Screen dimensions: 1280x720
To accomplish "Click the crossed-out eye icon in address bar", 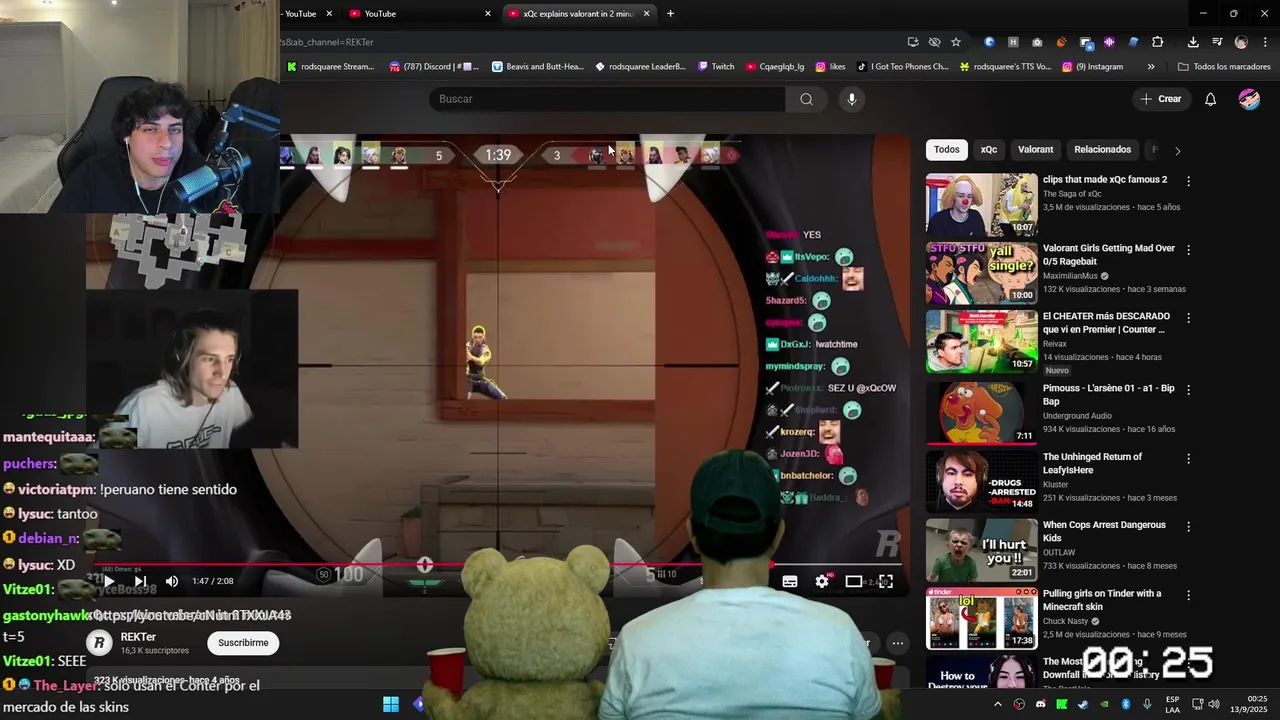I will click(x=934, y=42).
